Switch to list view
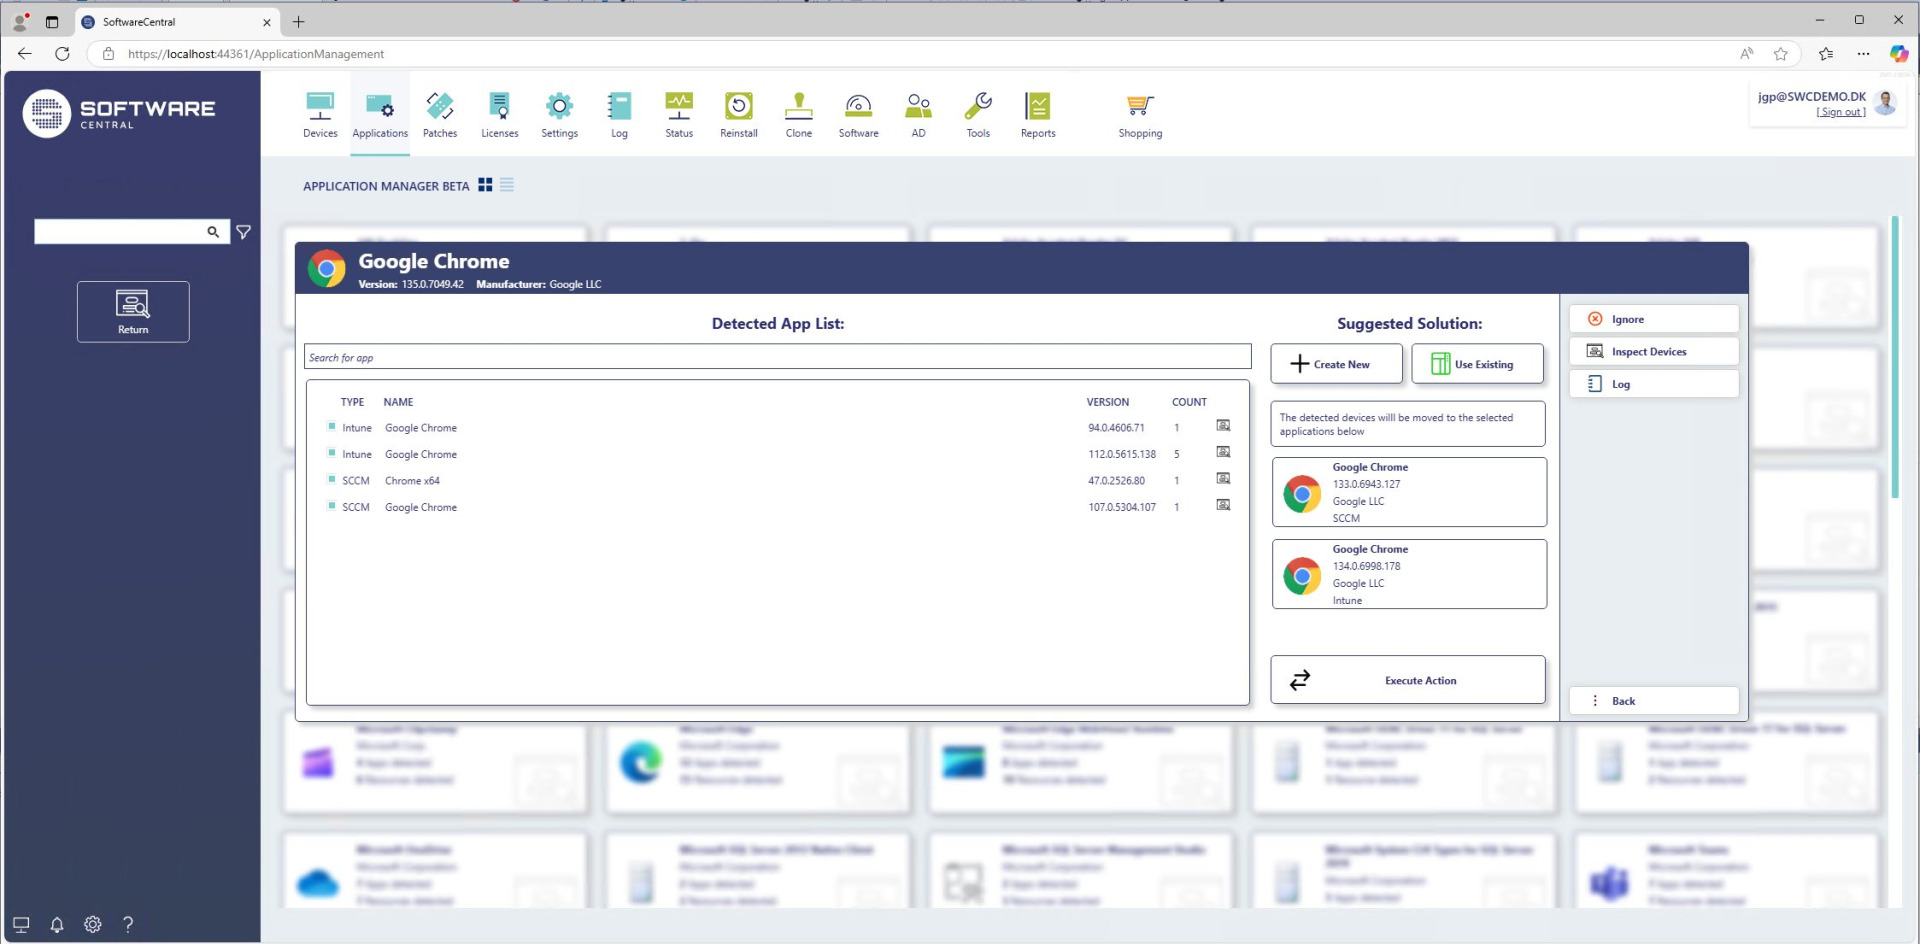The height and width of the screenshot is (944, 1920). click(507, 185)
